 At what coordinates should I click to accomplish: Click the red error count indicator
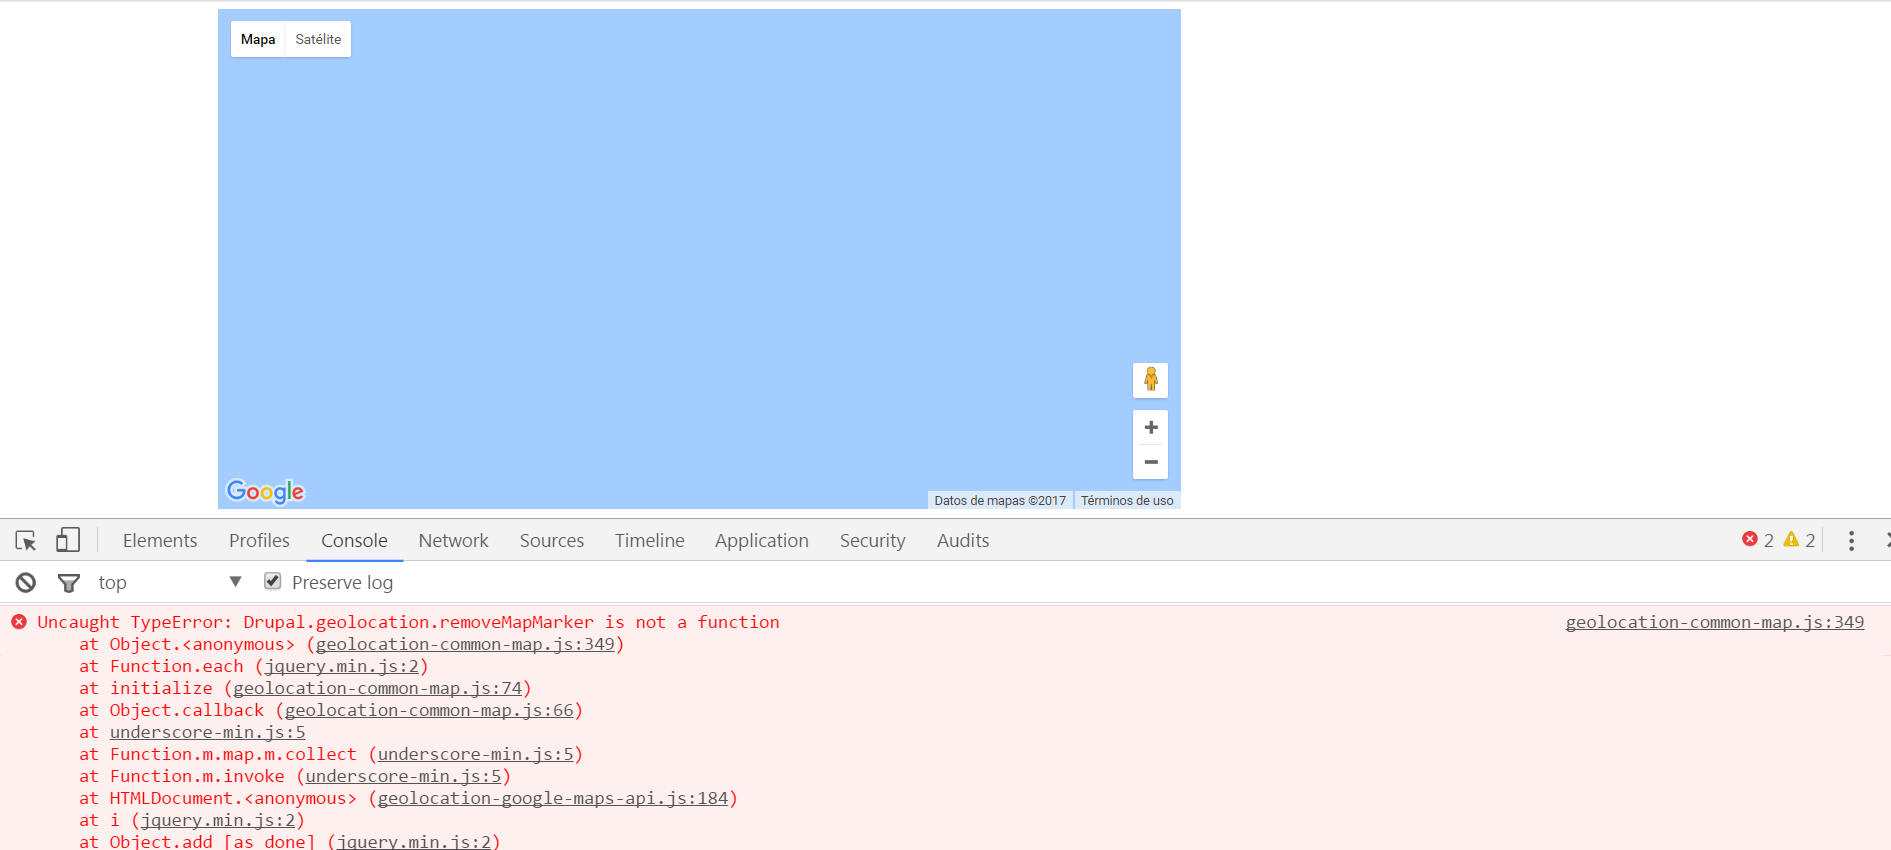pyautogui.click(x=1758, y=540)
